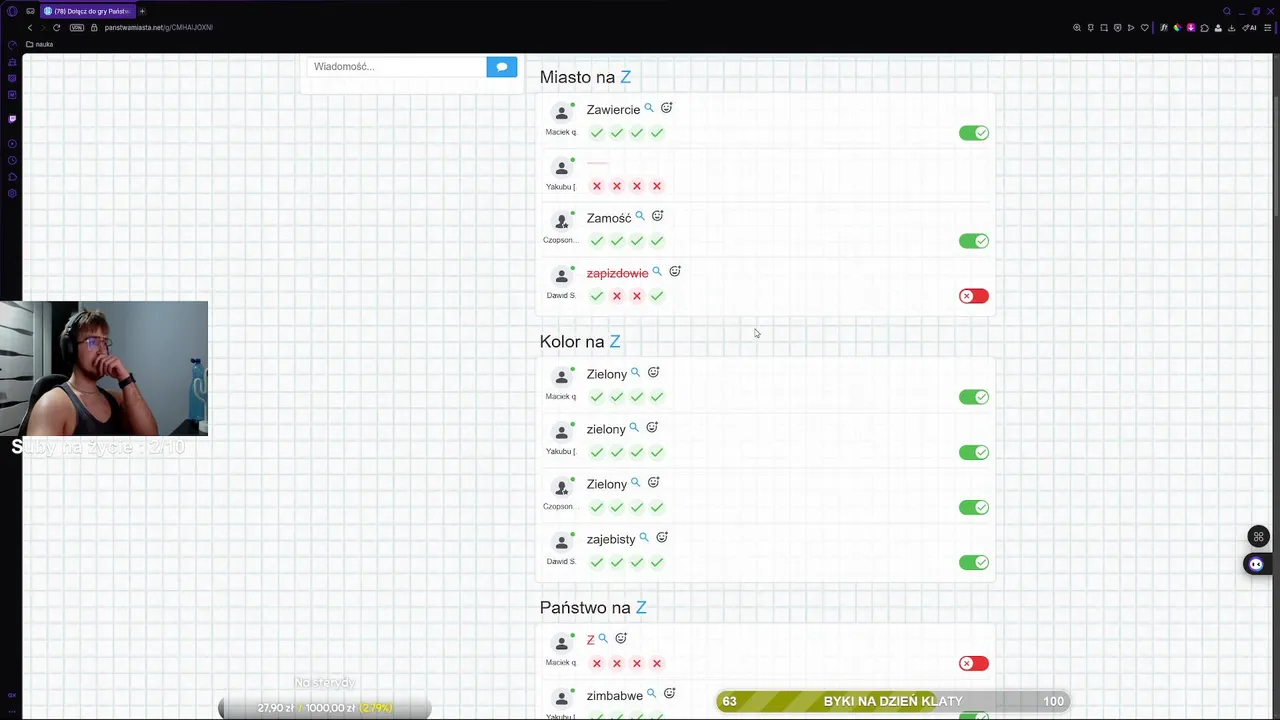Click the Wiadomość message input field
1280x720 pixels.
tap(397, 66)
